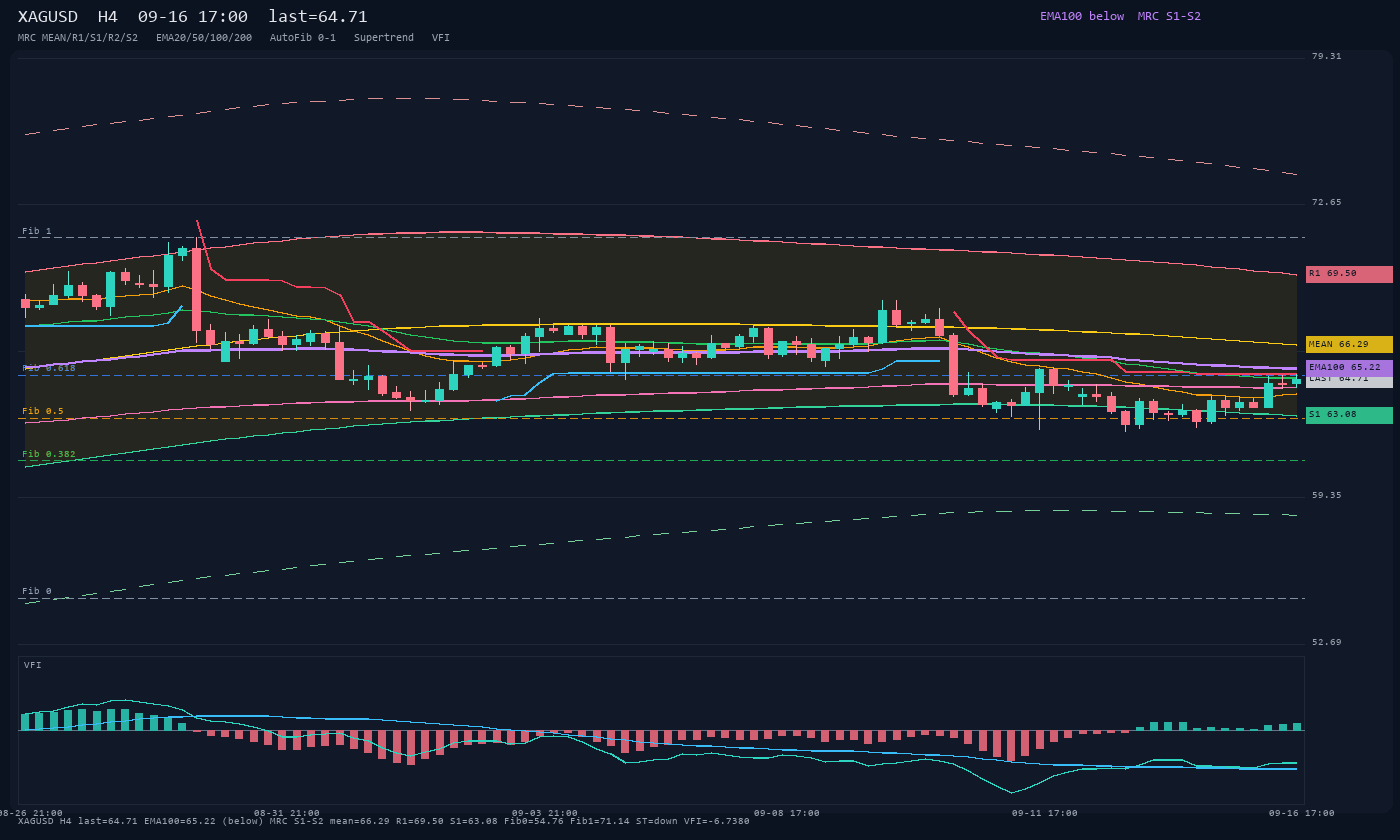This screenshot has height=840, width=1400.
Task: Click the 09-11 17:00 time axis label
Action: (1045, 813)
